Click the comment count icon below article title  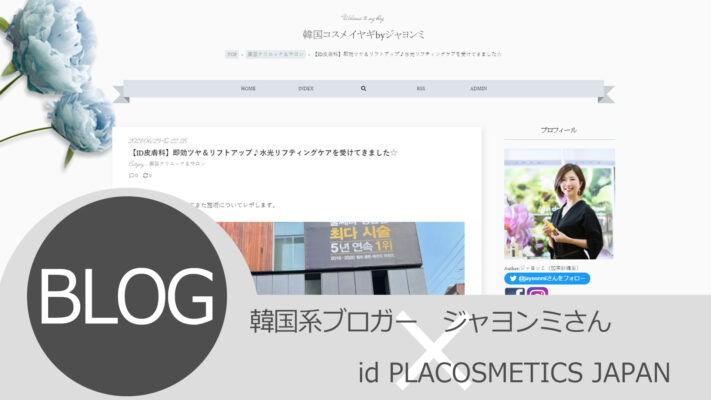133,176
